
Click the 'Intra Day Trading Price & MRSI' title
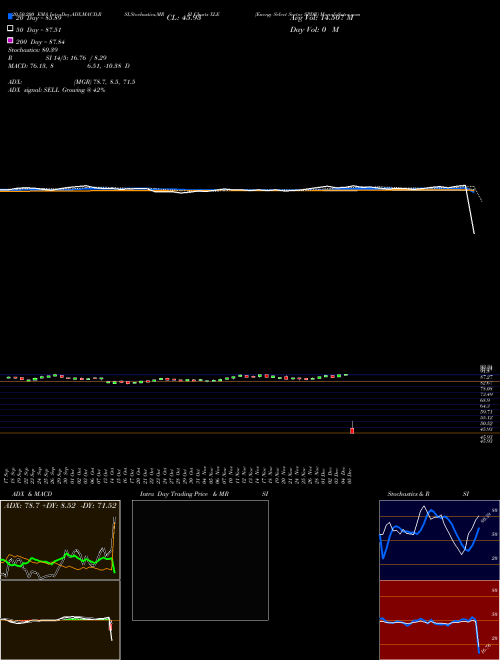(204, 494)
